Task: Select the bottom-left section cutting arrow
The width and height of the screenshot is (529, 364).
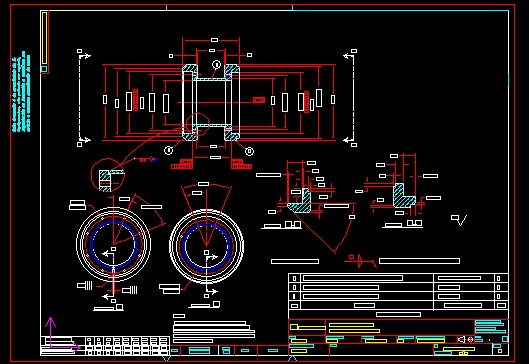Action: pos(84,141)
